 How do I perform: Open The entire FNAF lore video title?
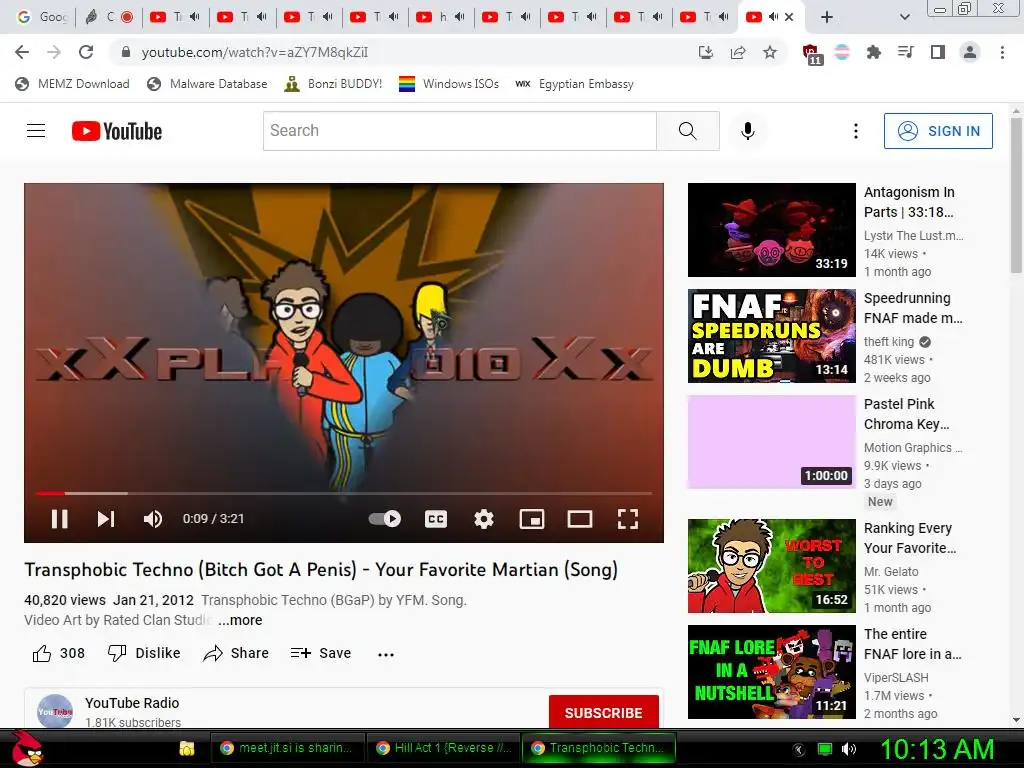912,644
